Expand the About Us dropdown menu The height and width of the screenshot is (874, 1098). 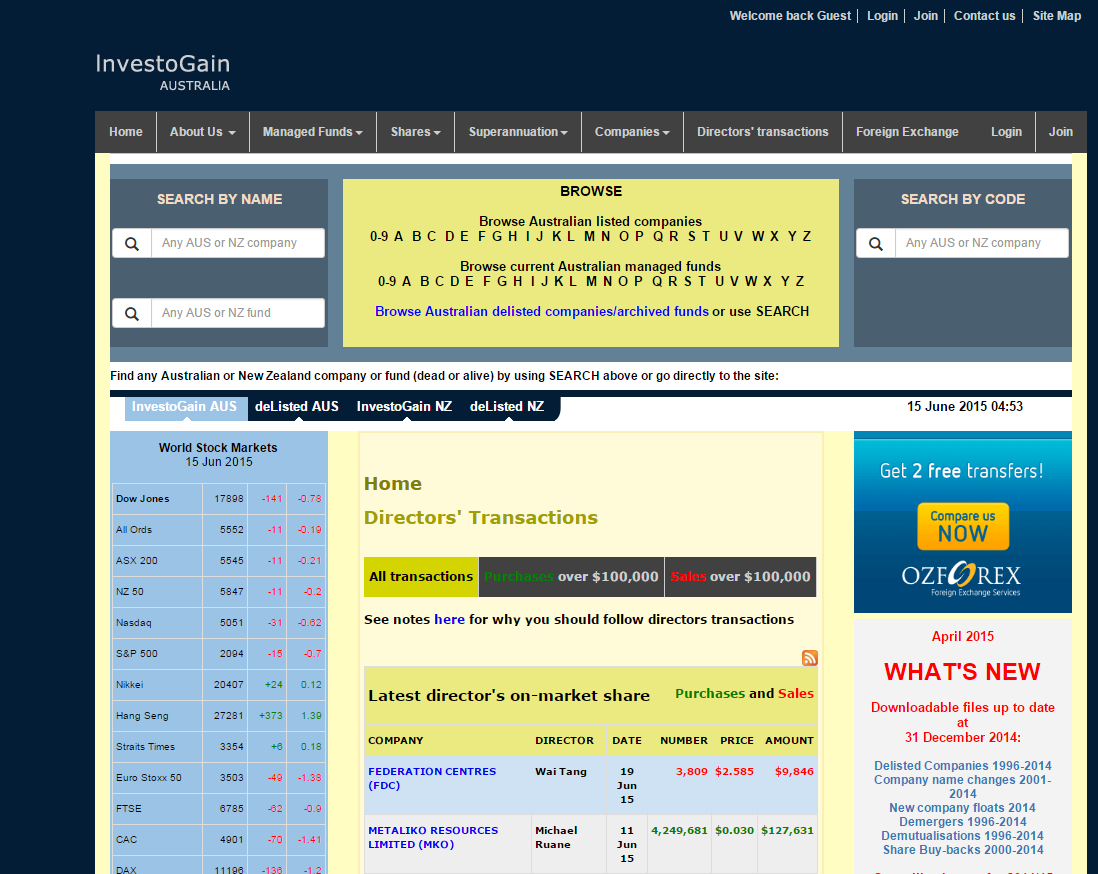[x=202, y=132]
